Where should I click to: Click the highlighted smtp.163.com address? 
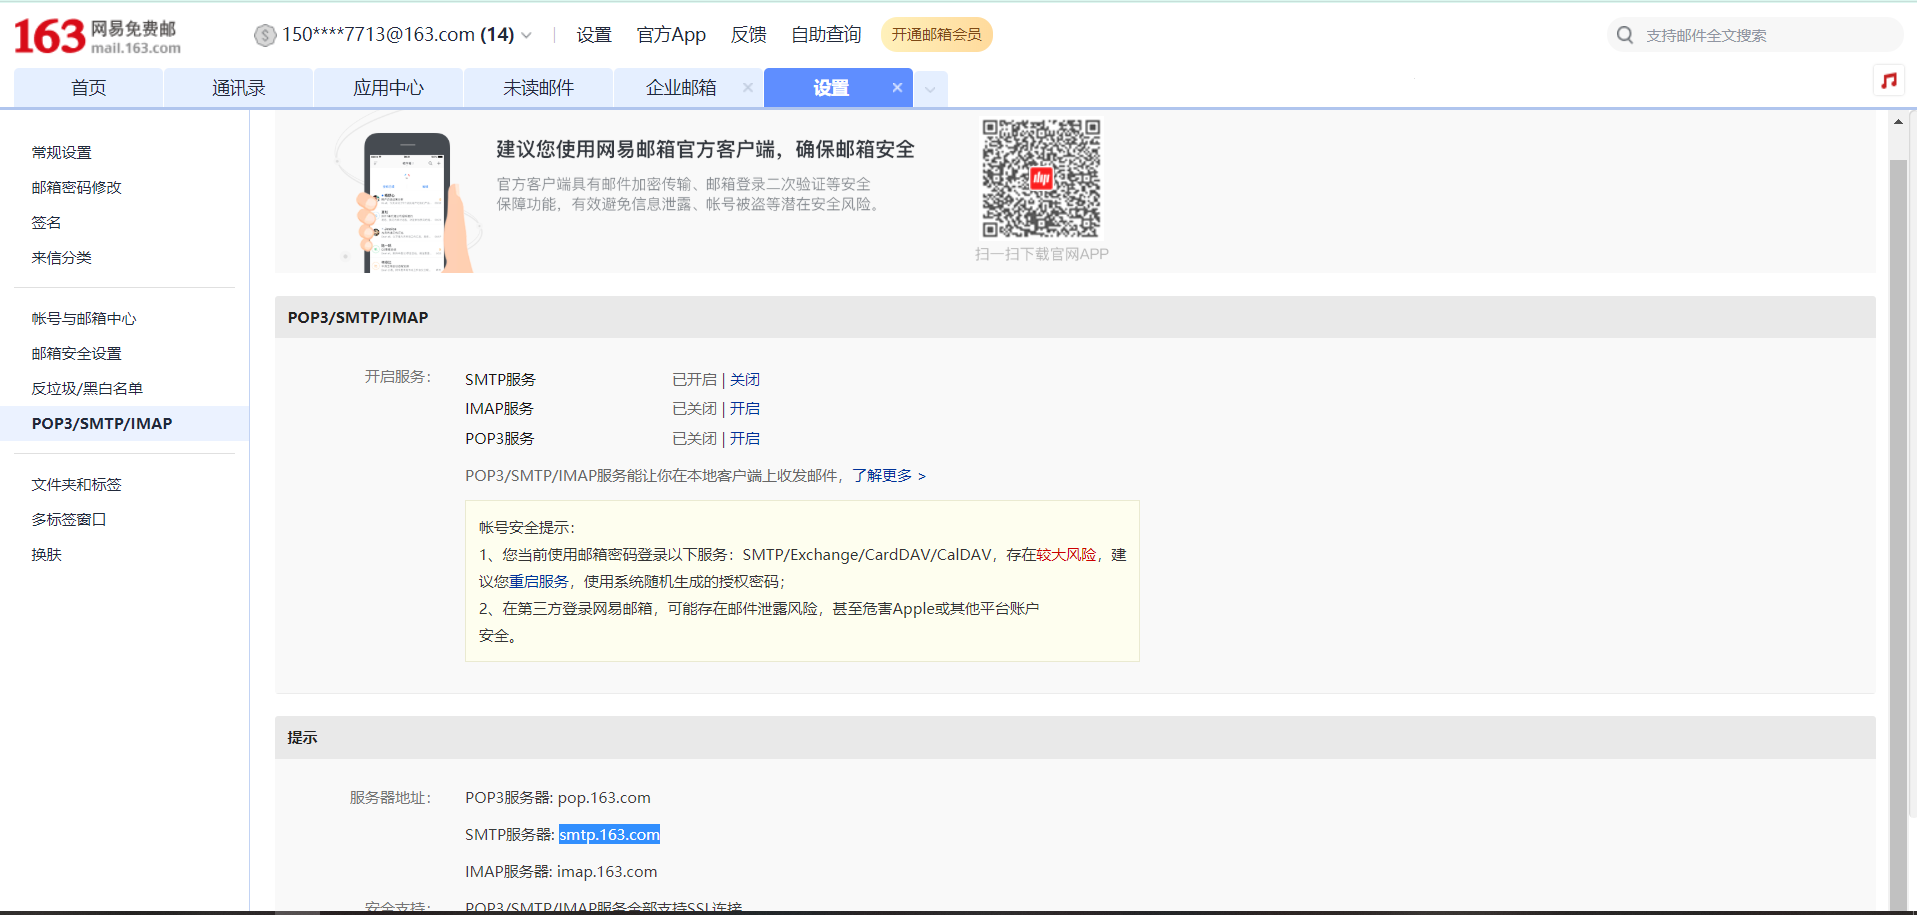[x=609, y=834]
